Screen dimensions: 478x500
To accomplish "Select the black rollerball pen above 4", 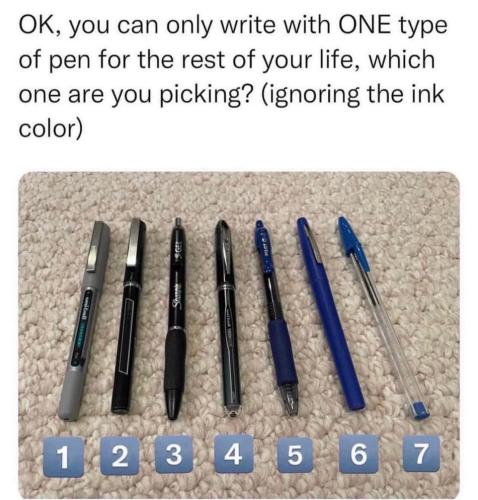I will coord(229,317).
